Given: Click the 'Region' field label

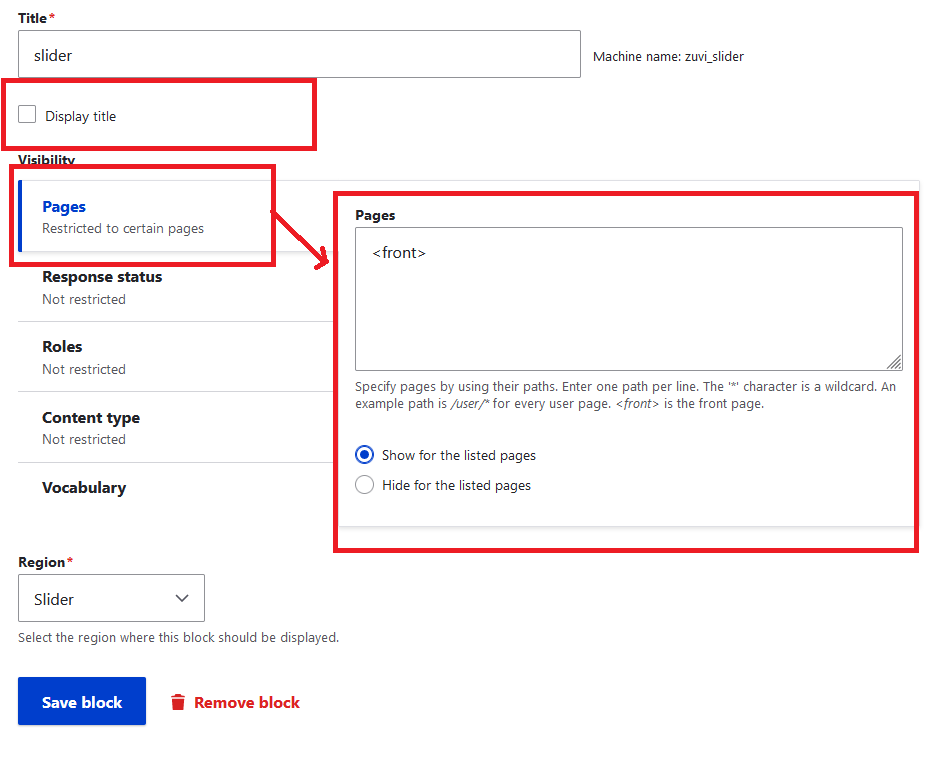Looking at the screenshot, I should pos(42,562).
